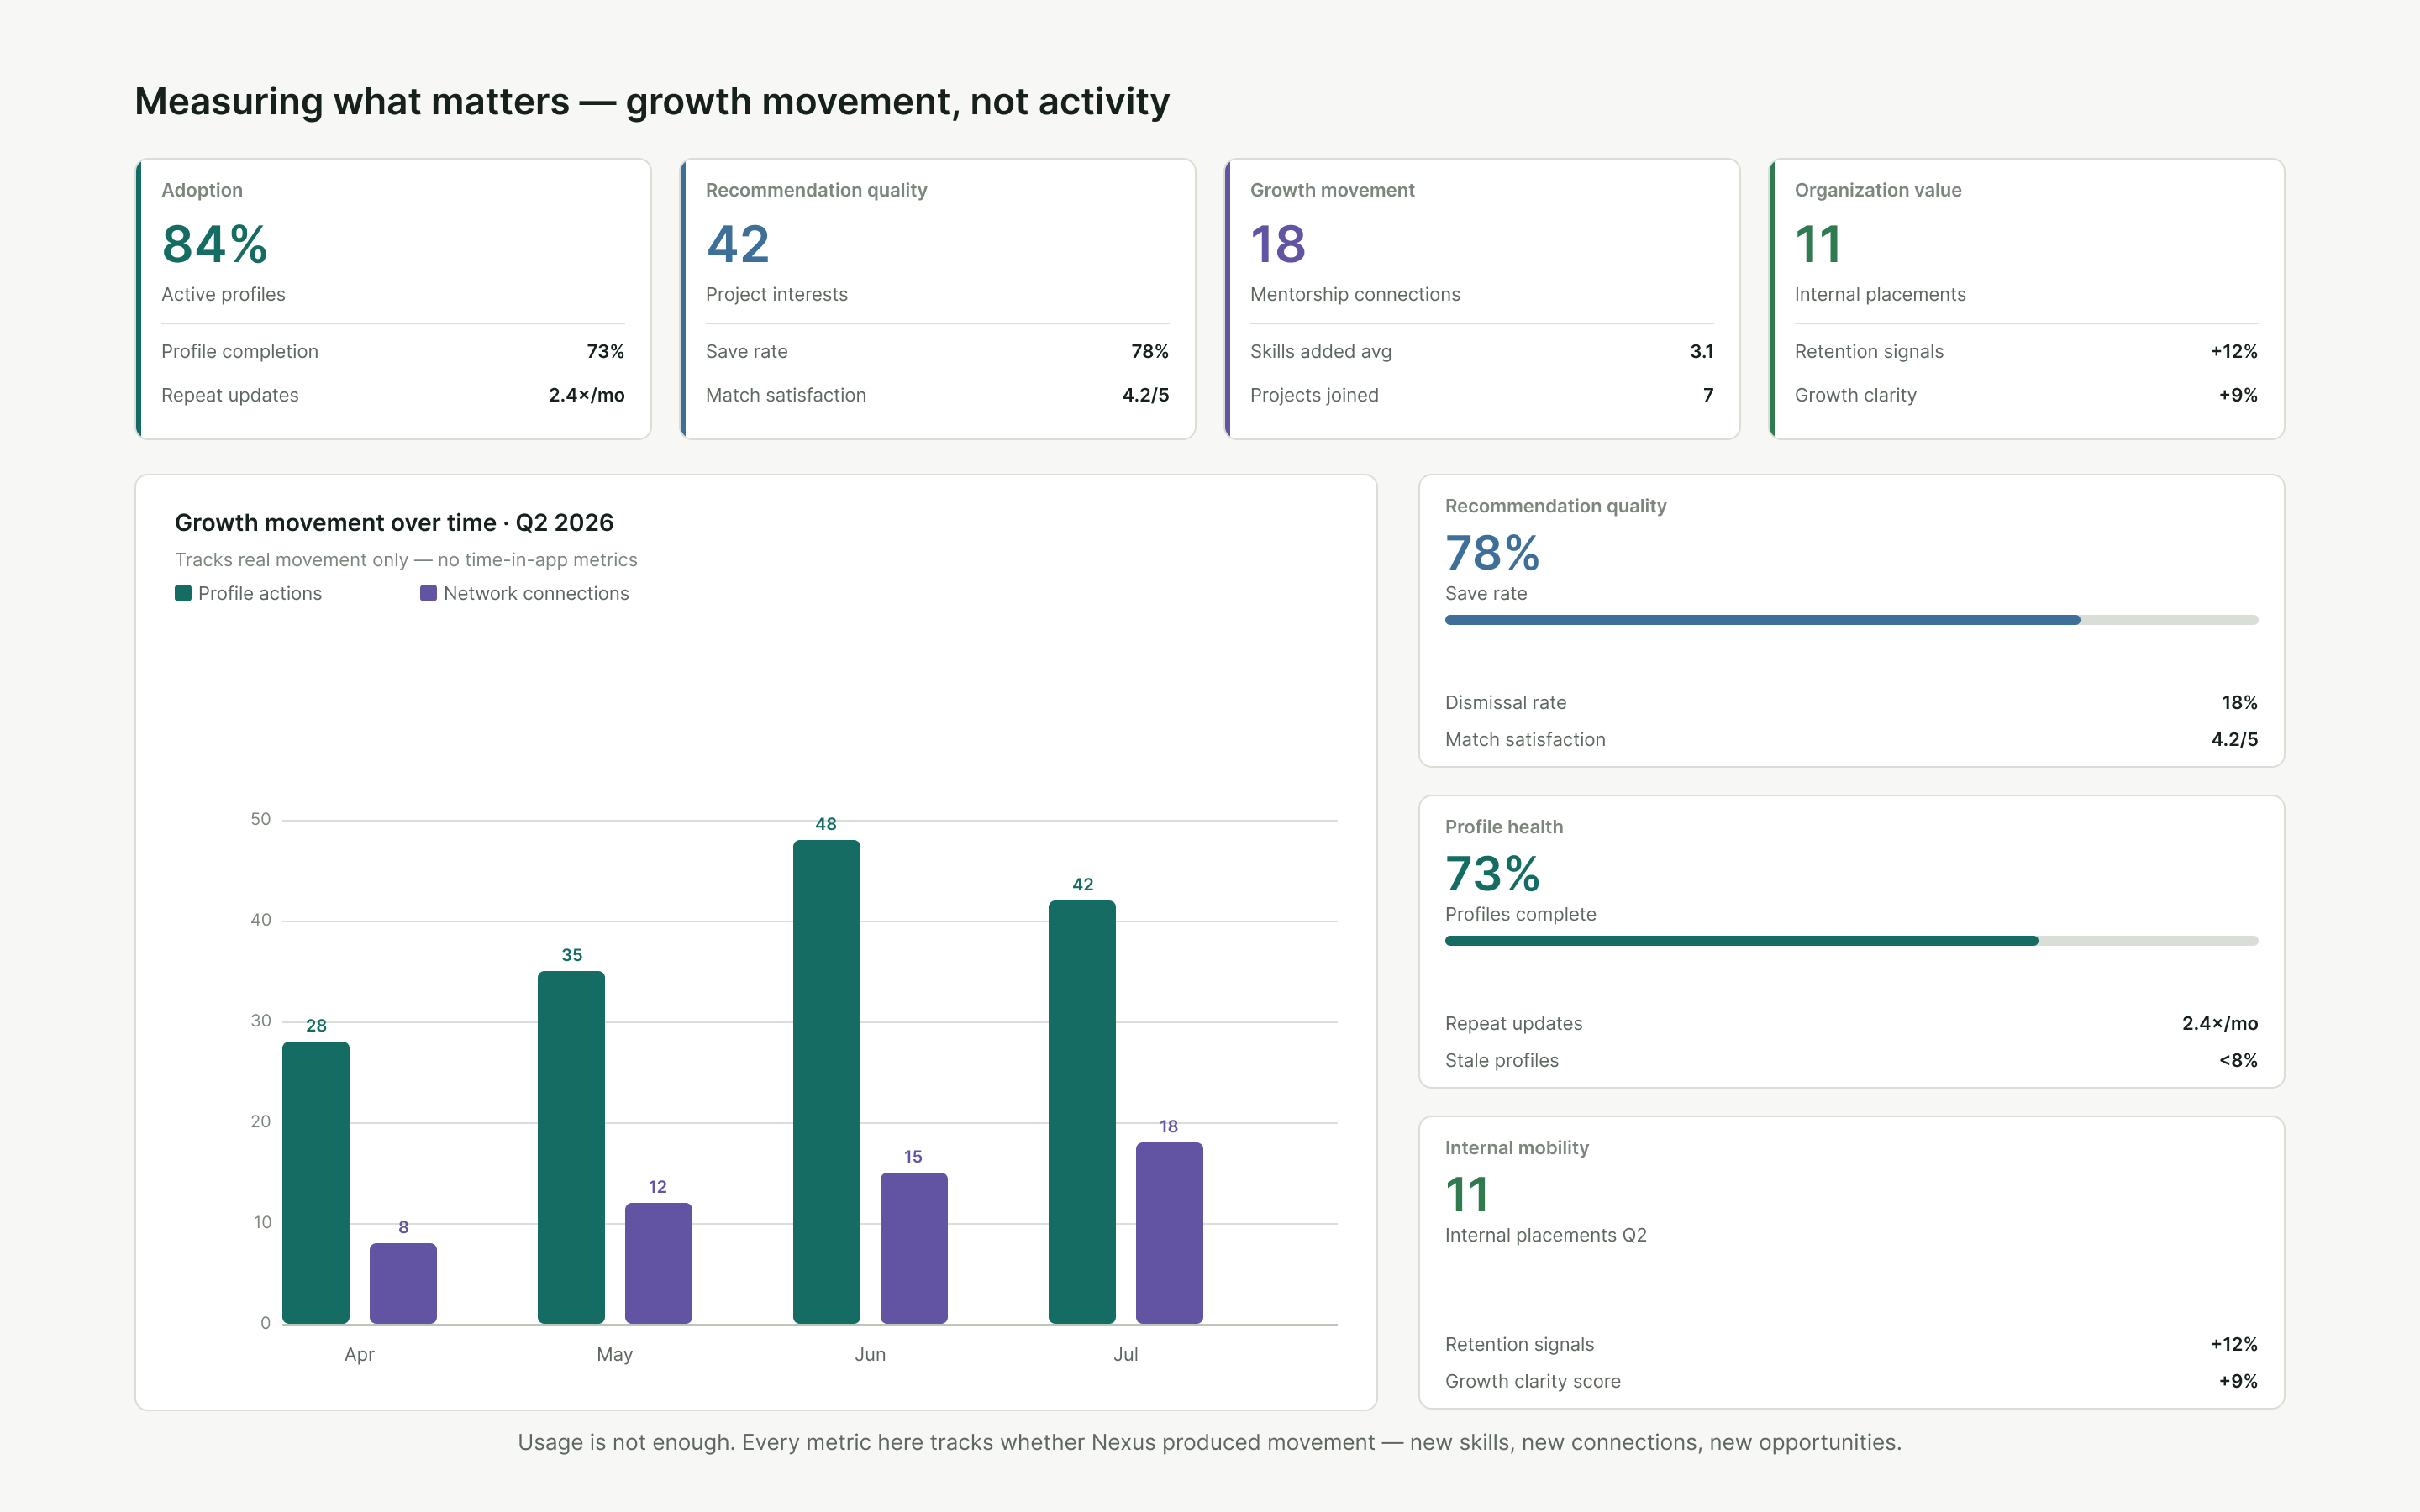Click the footer note Usage is not enough
This screenshot has width=2420, height=1512.
[1210, 1442]
